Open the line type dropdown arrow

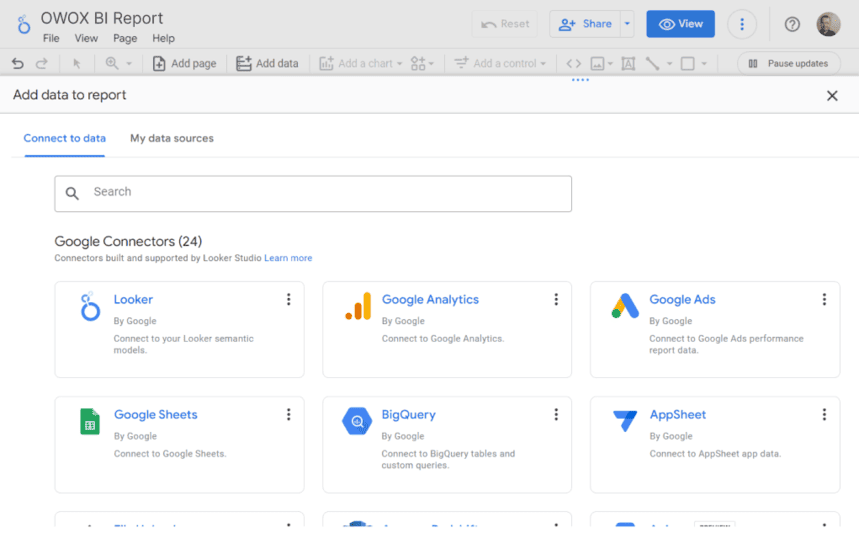(669, 64)
